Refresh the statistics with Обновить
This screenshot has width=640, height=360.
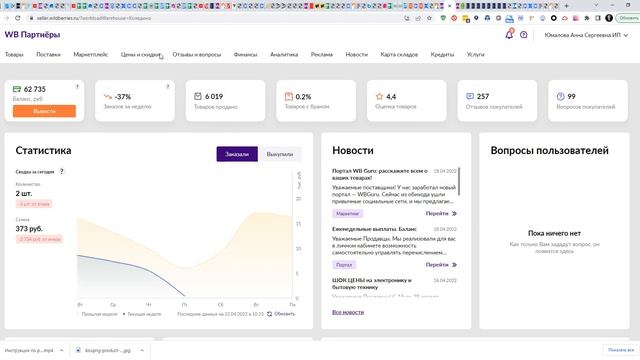coord(281,314)
